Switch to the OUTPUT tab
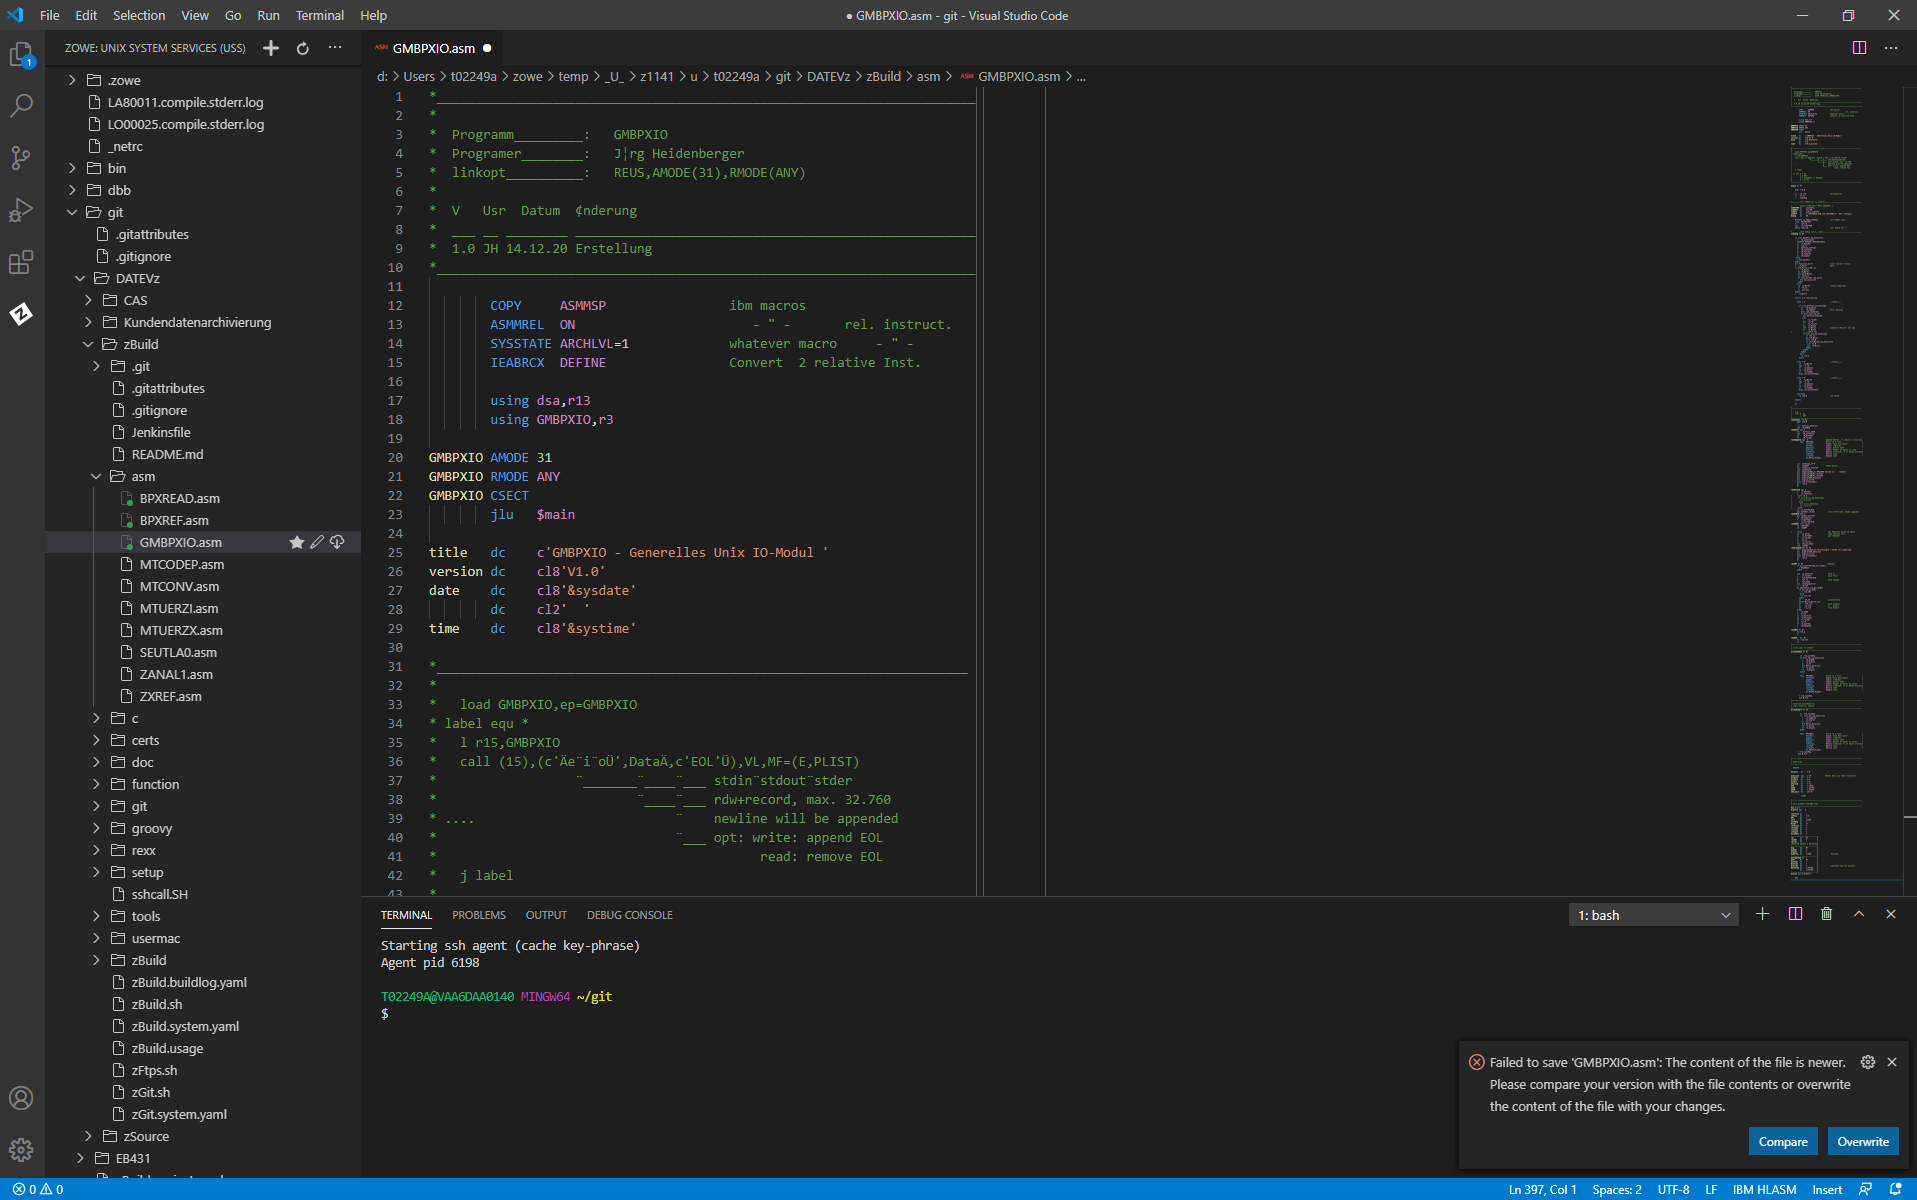Viewport: 1917px width, 1200px height. (546, 915)
